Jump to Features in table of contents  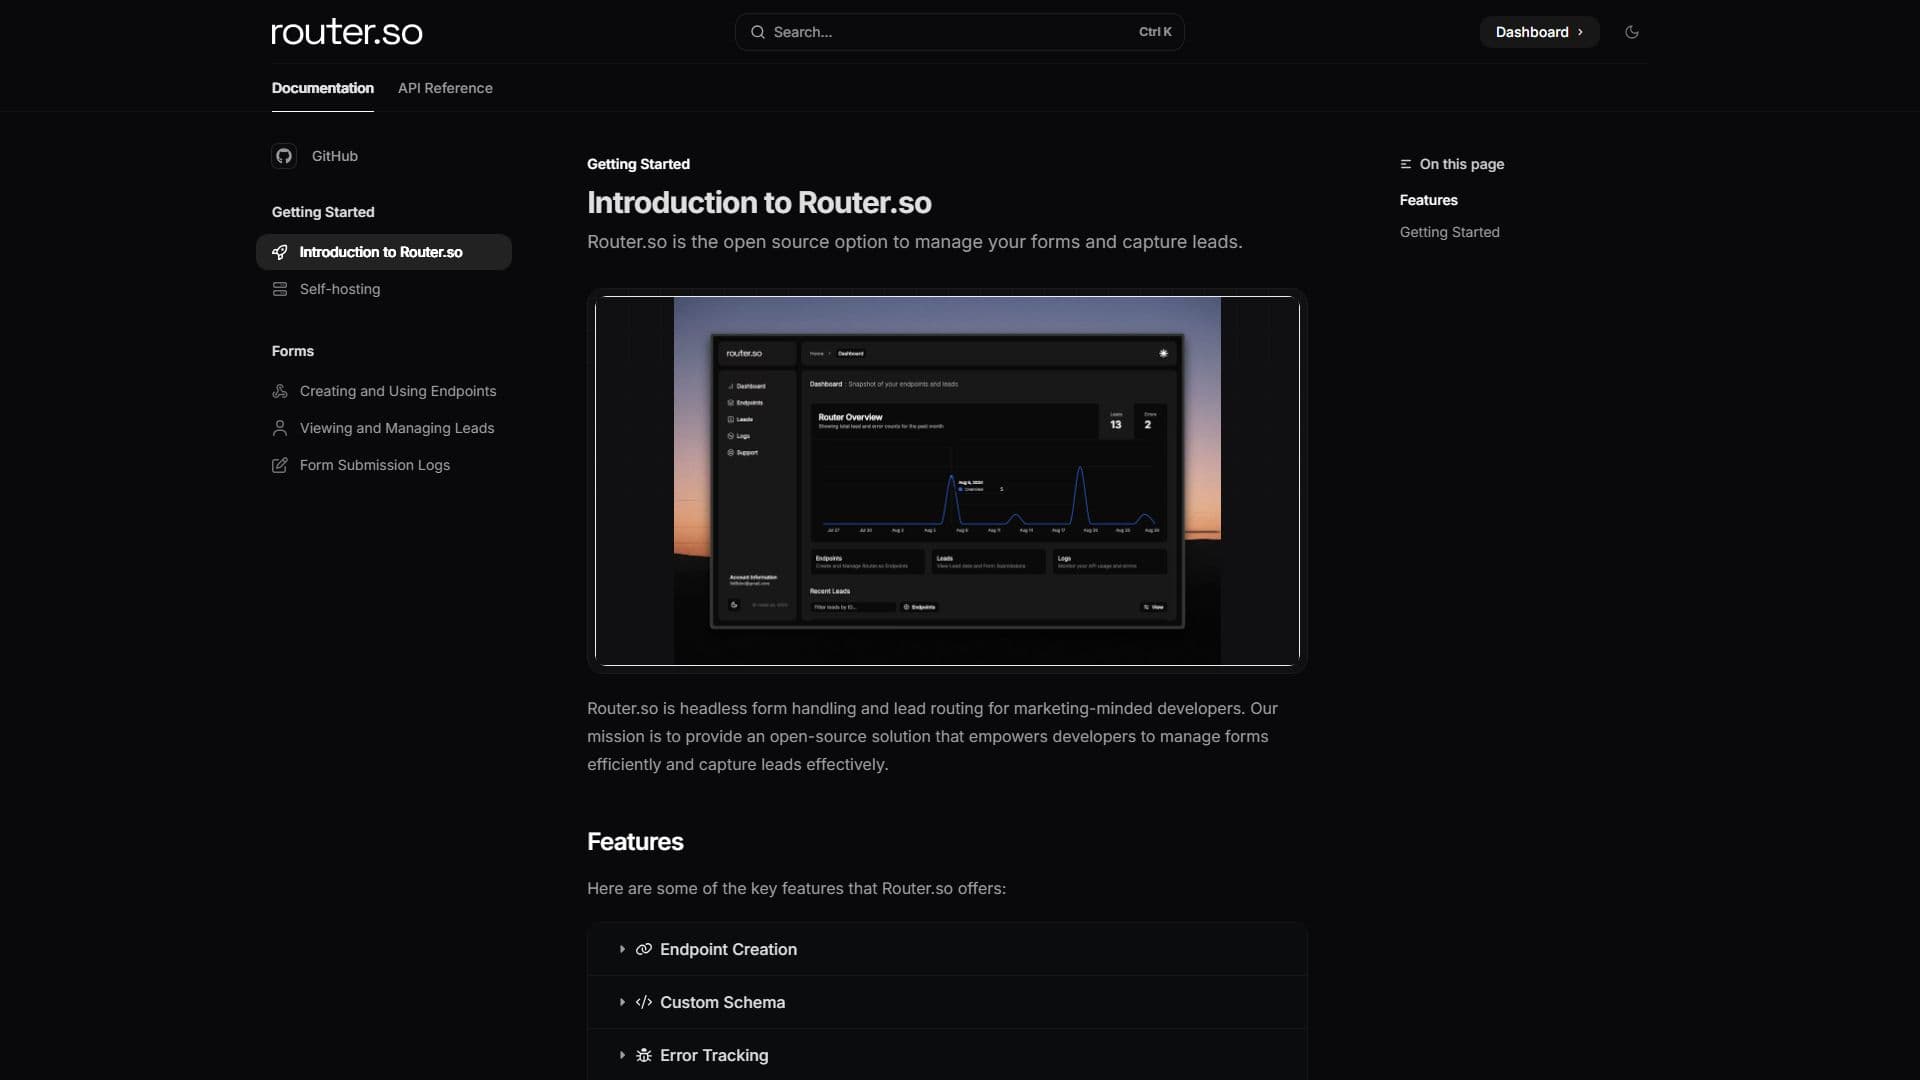(1428, 200)
